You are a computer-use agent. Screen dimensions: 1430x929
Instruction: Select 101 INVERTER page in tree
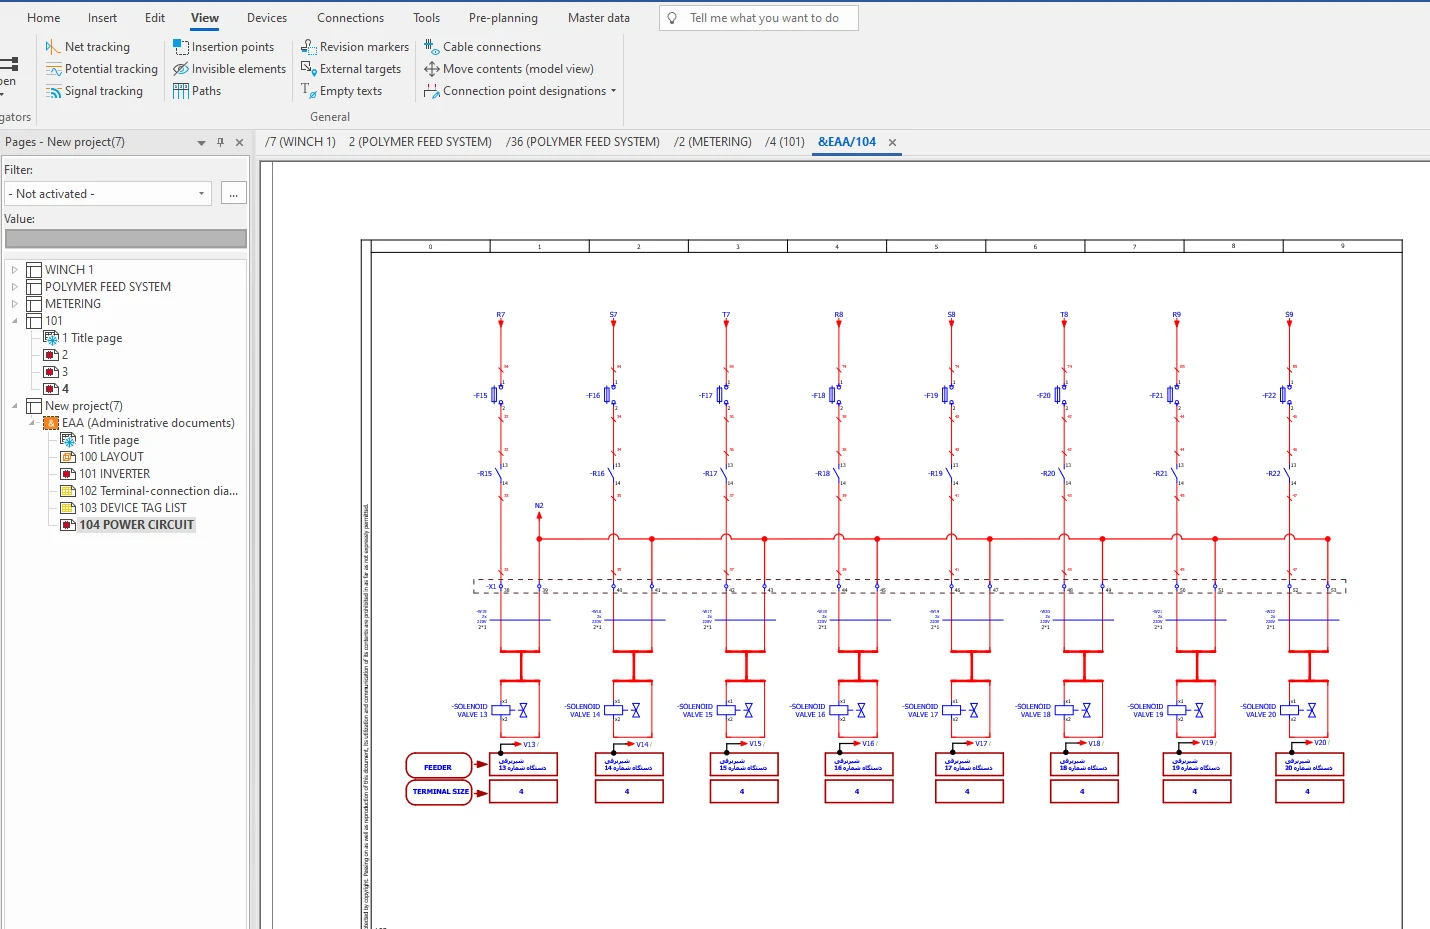click(x=114, y=474)
